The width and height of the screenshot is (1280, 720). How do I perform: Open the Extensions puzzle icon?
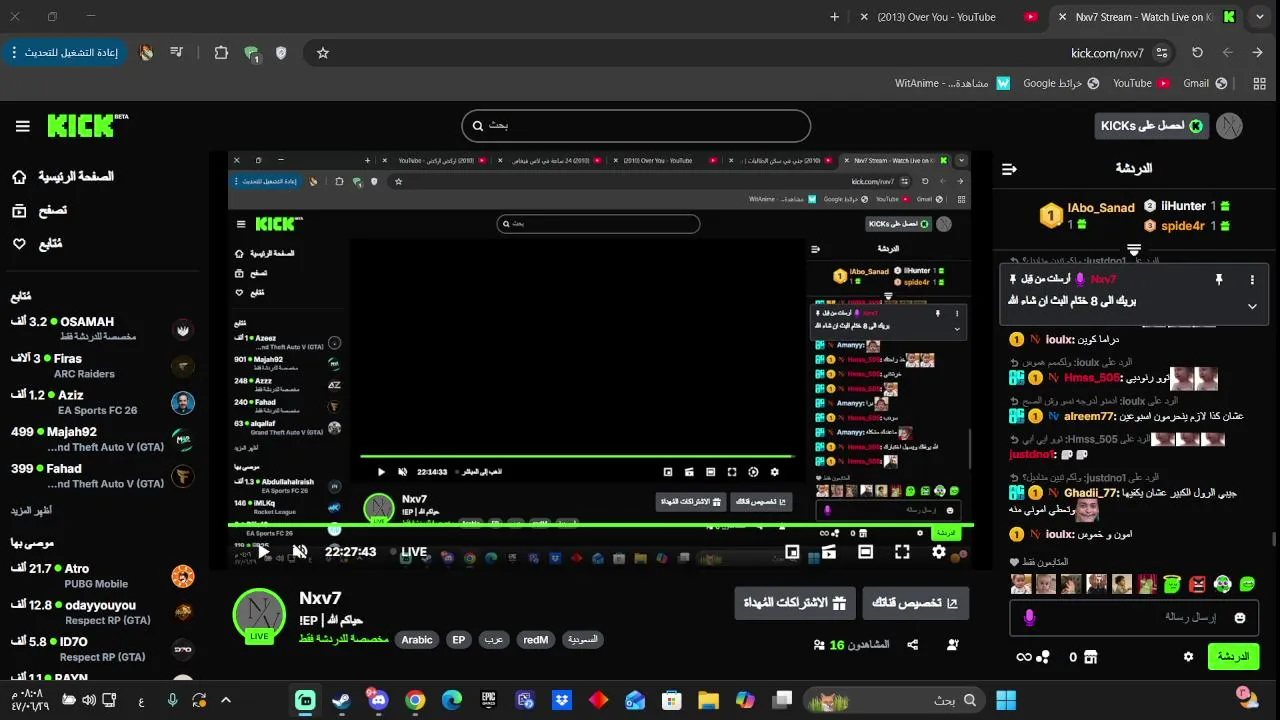tap(221, 53)
